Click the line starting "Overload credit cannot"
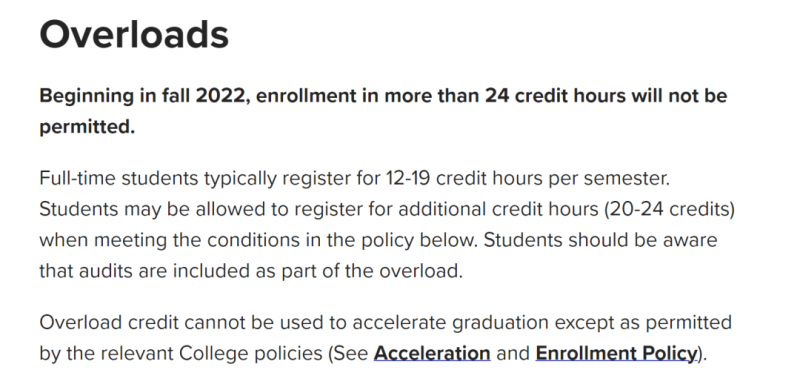 point(386,323)
